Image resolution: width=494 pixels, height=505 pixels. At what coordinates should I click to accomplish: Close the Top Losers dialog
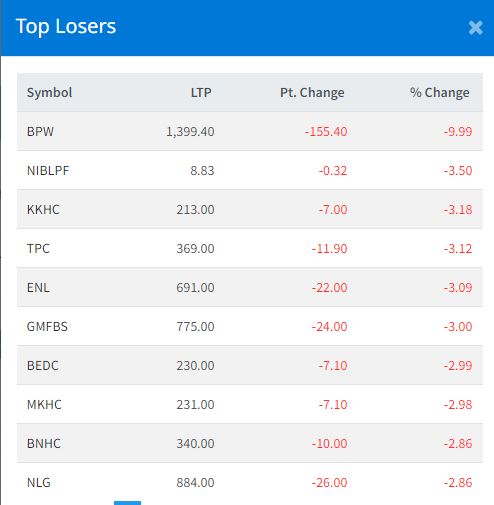(x=475, y=28)
